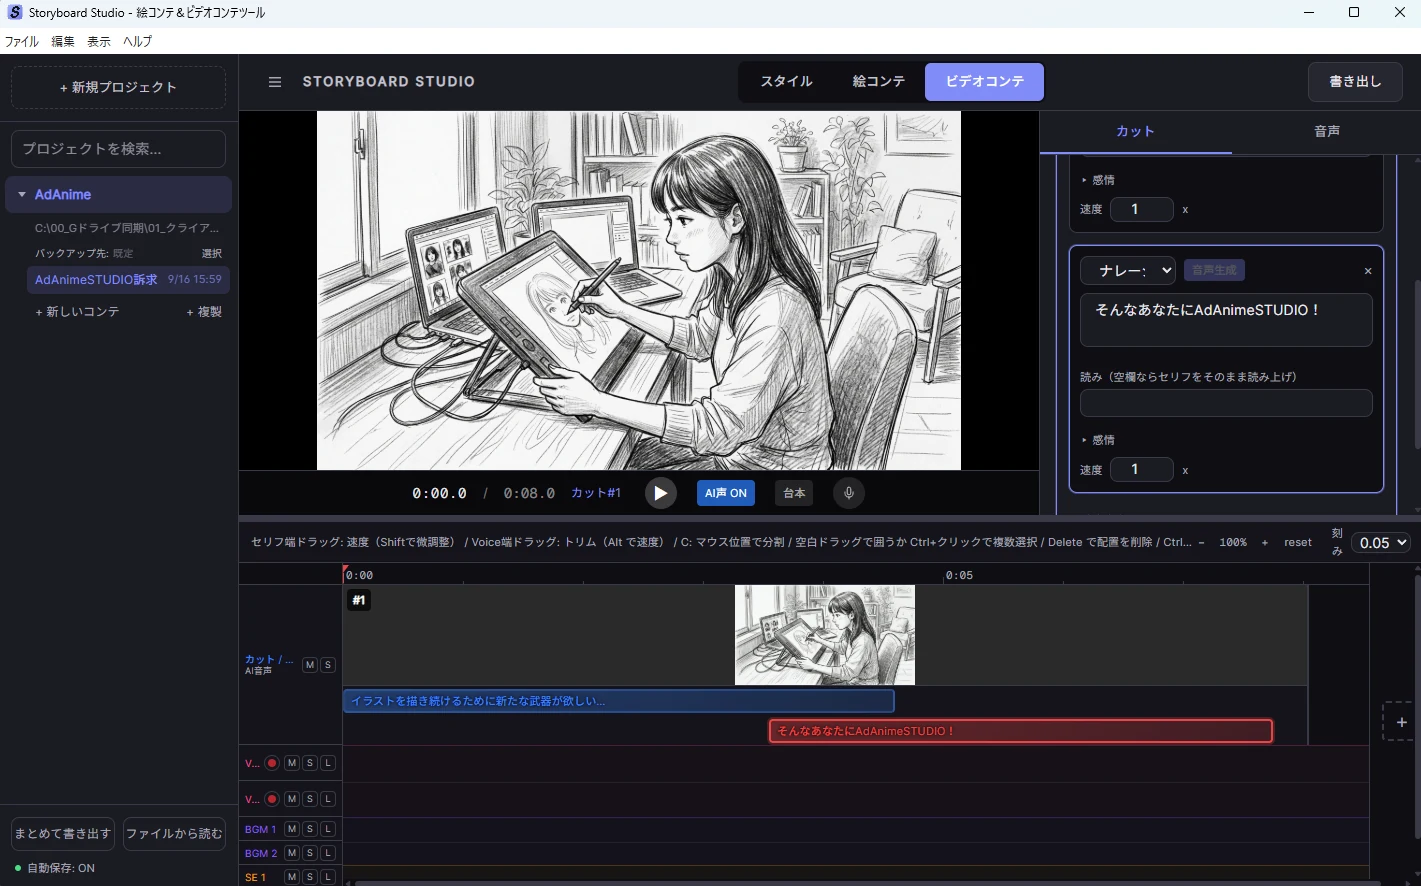Viewport: 1421px width, 886px height.
Task: Zoom out timeline with minus button
Action: click(1201, 542)
